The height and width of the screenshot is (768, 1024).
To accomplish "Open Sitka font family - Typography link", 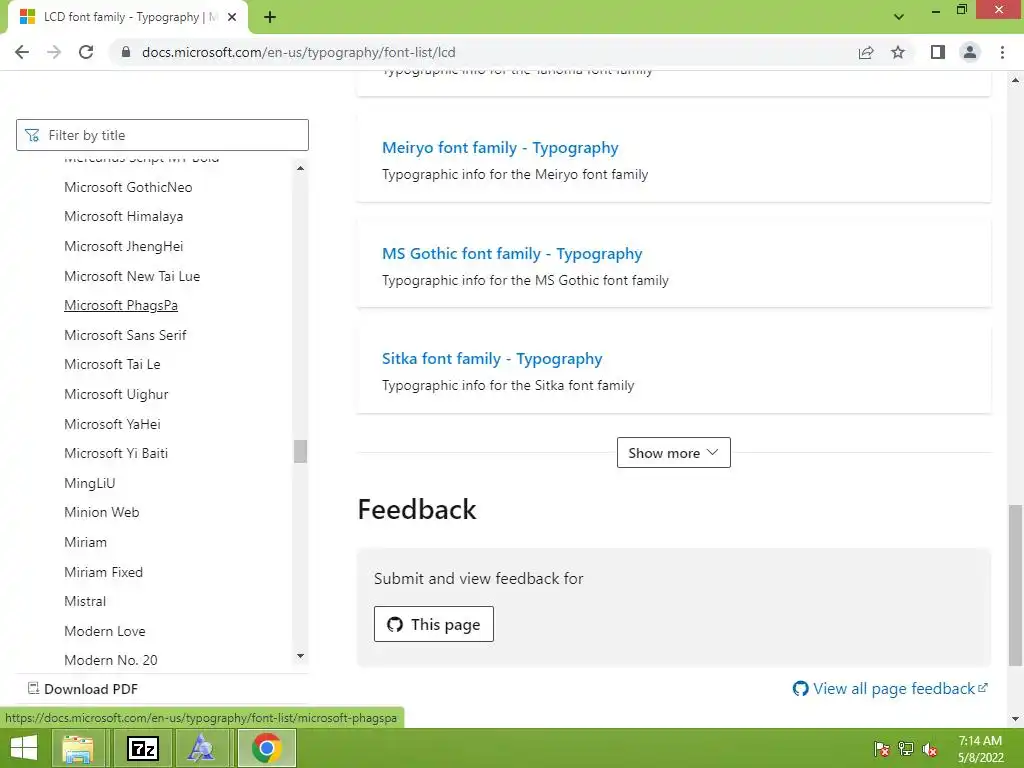I will [x=492, y=359].
